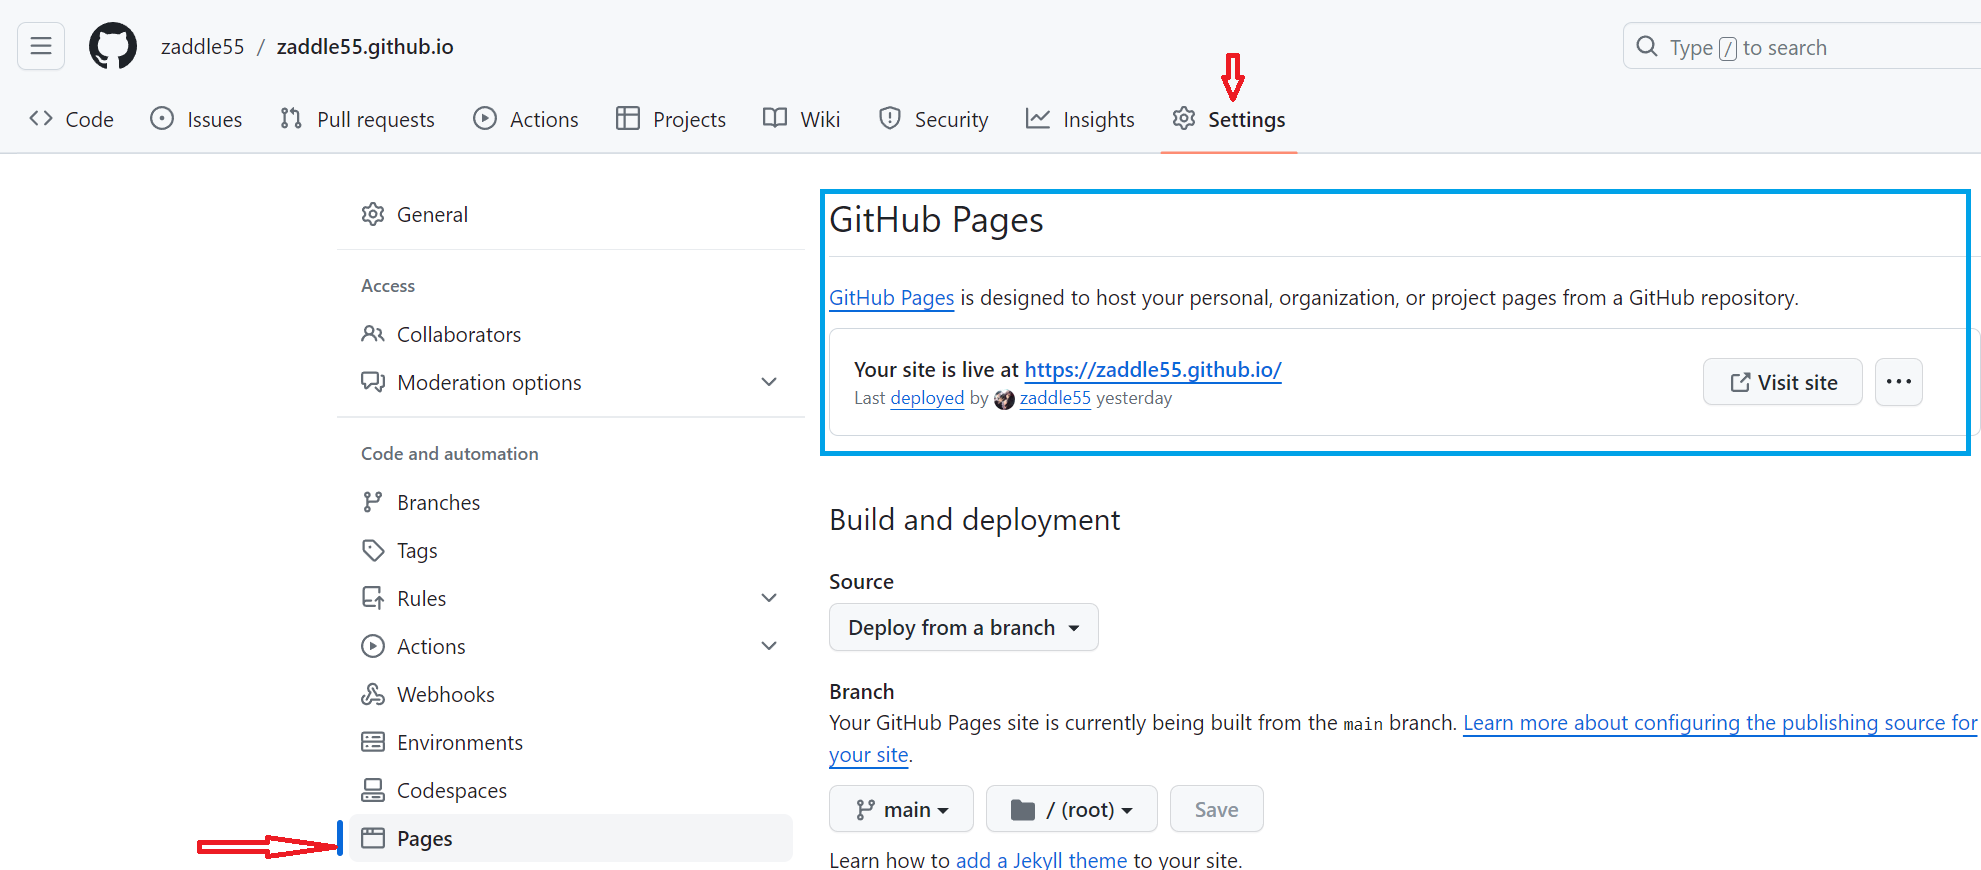Click the zaddle55 avatar image
The width and height of the screenshot is (1981, 870).
(x=1004, y=399)
